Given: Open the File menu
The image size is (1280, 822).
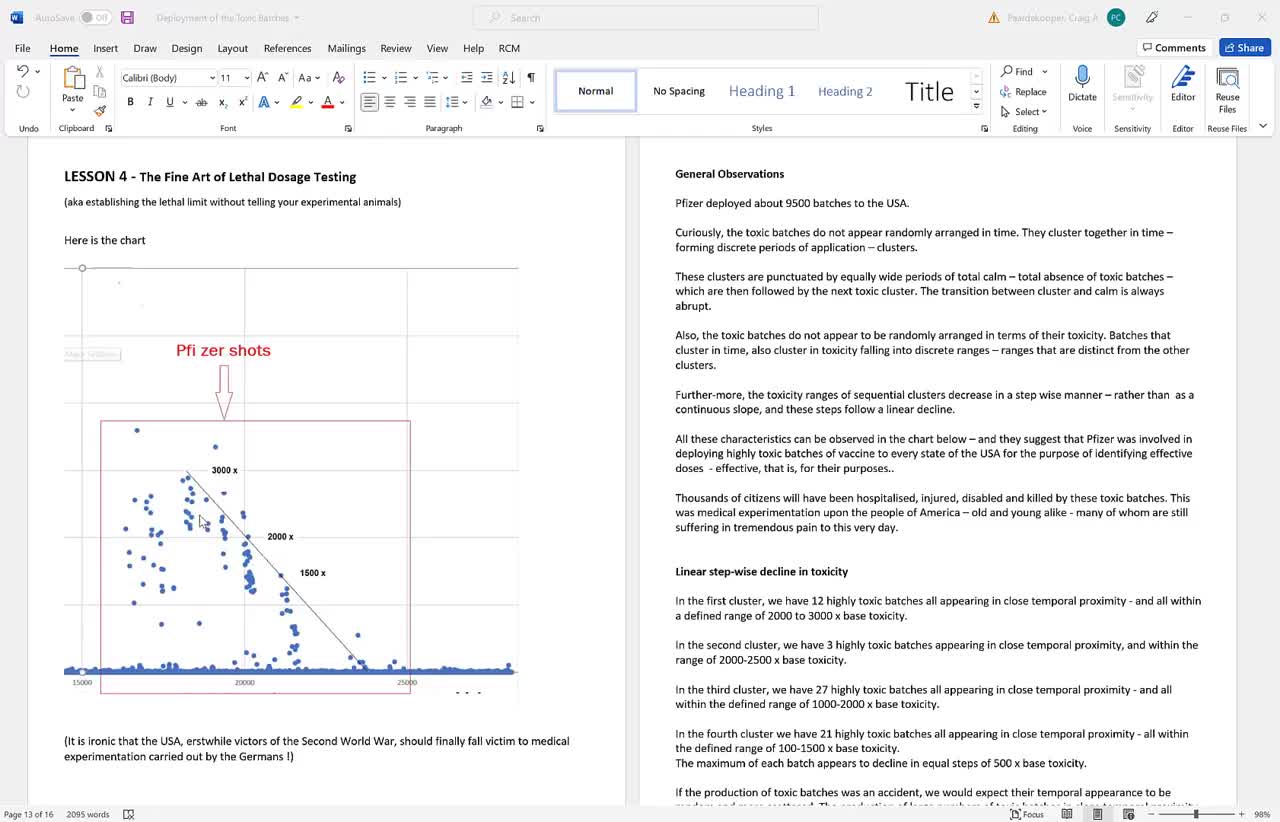Looking at the screenshot, I should click(22, 48).
